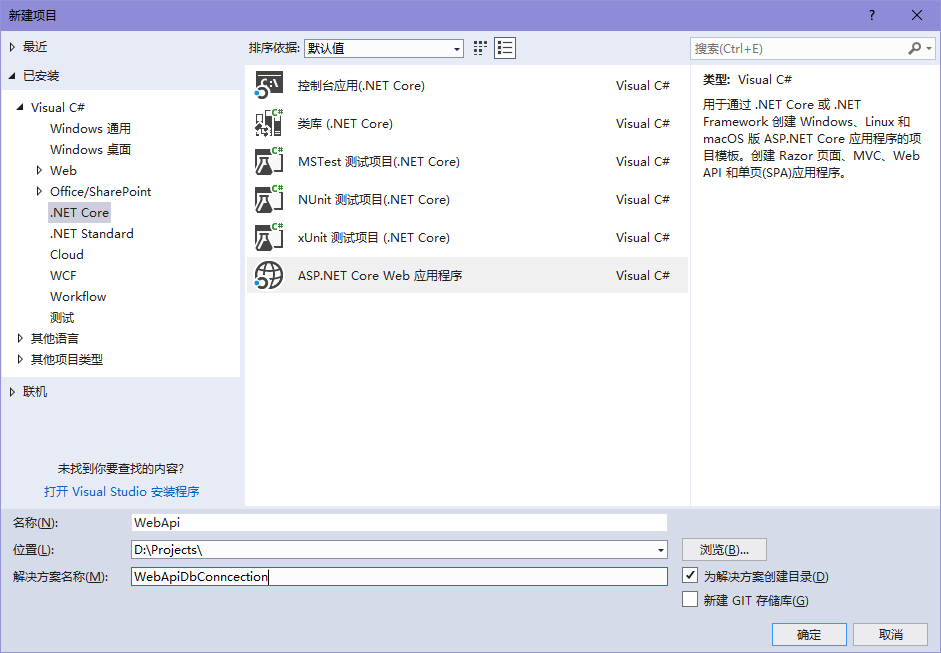Image resolution: width=941 pixels, height=653 pixels.
Task: Select ASP.NET Core Web 应用程序 template text
Action: click(380, 275)
